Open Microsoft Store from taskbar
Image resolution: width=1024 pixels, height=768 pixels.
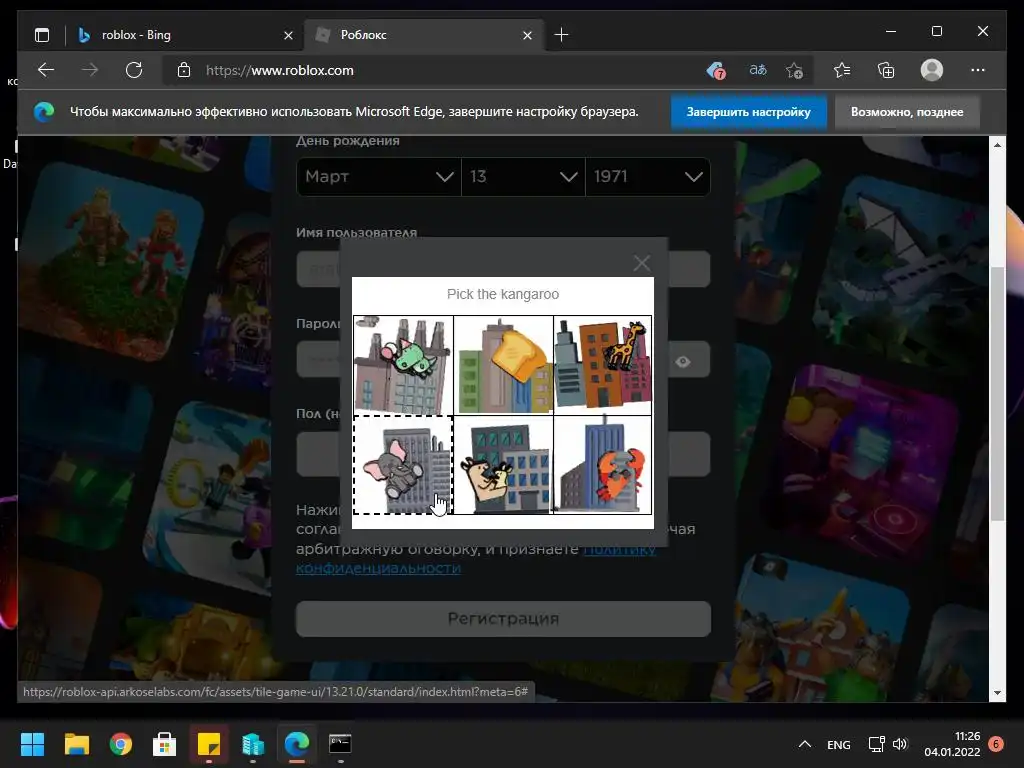tap(165, 744)
